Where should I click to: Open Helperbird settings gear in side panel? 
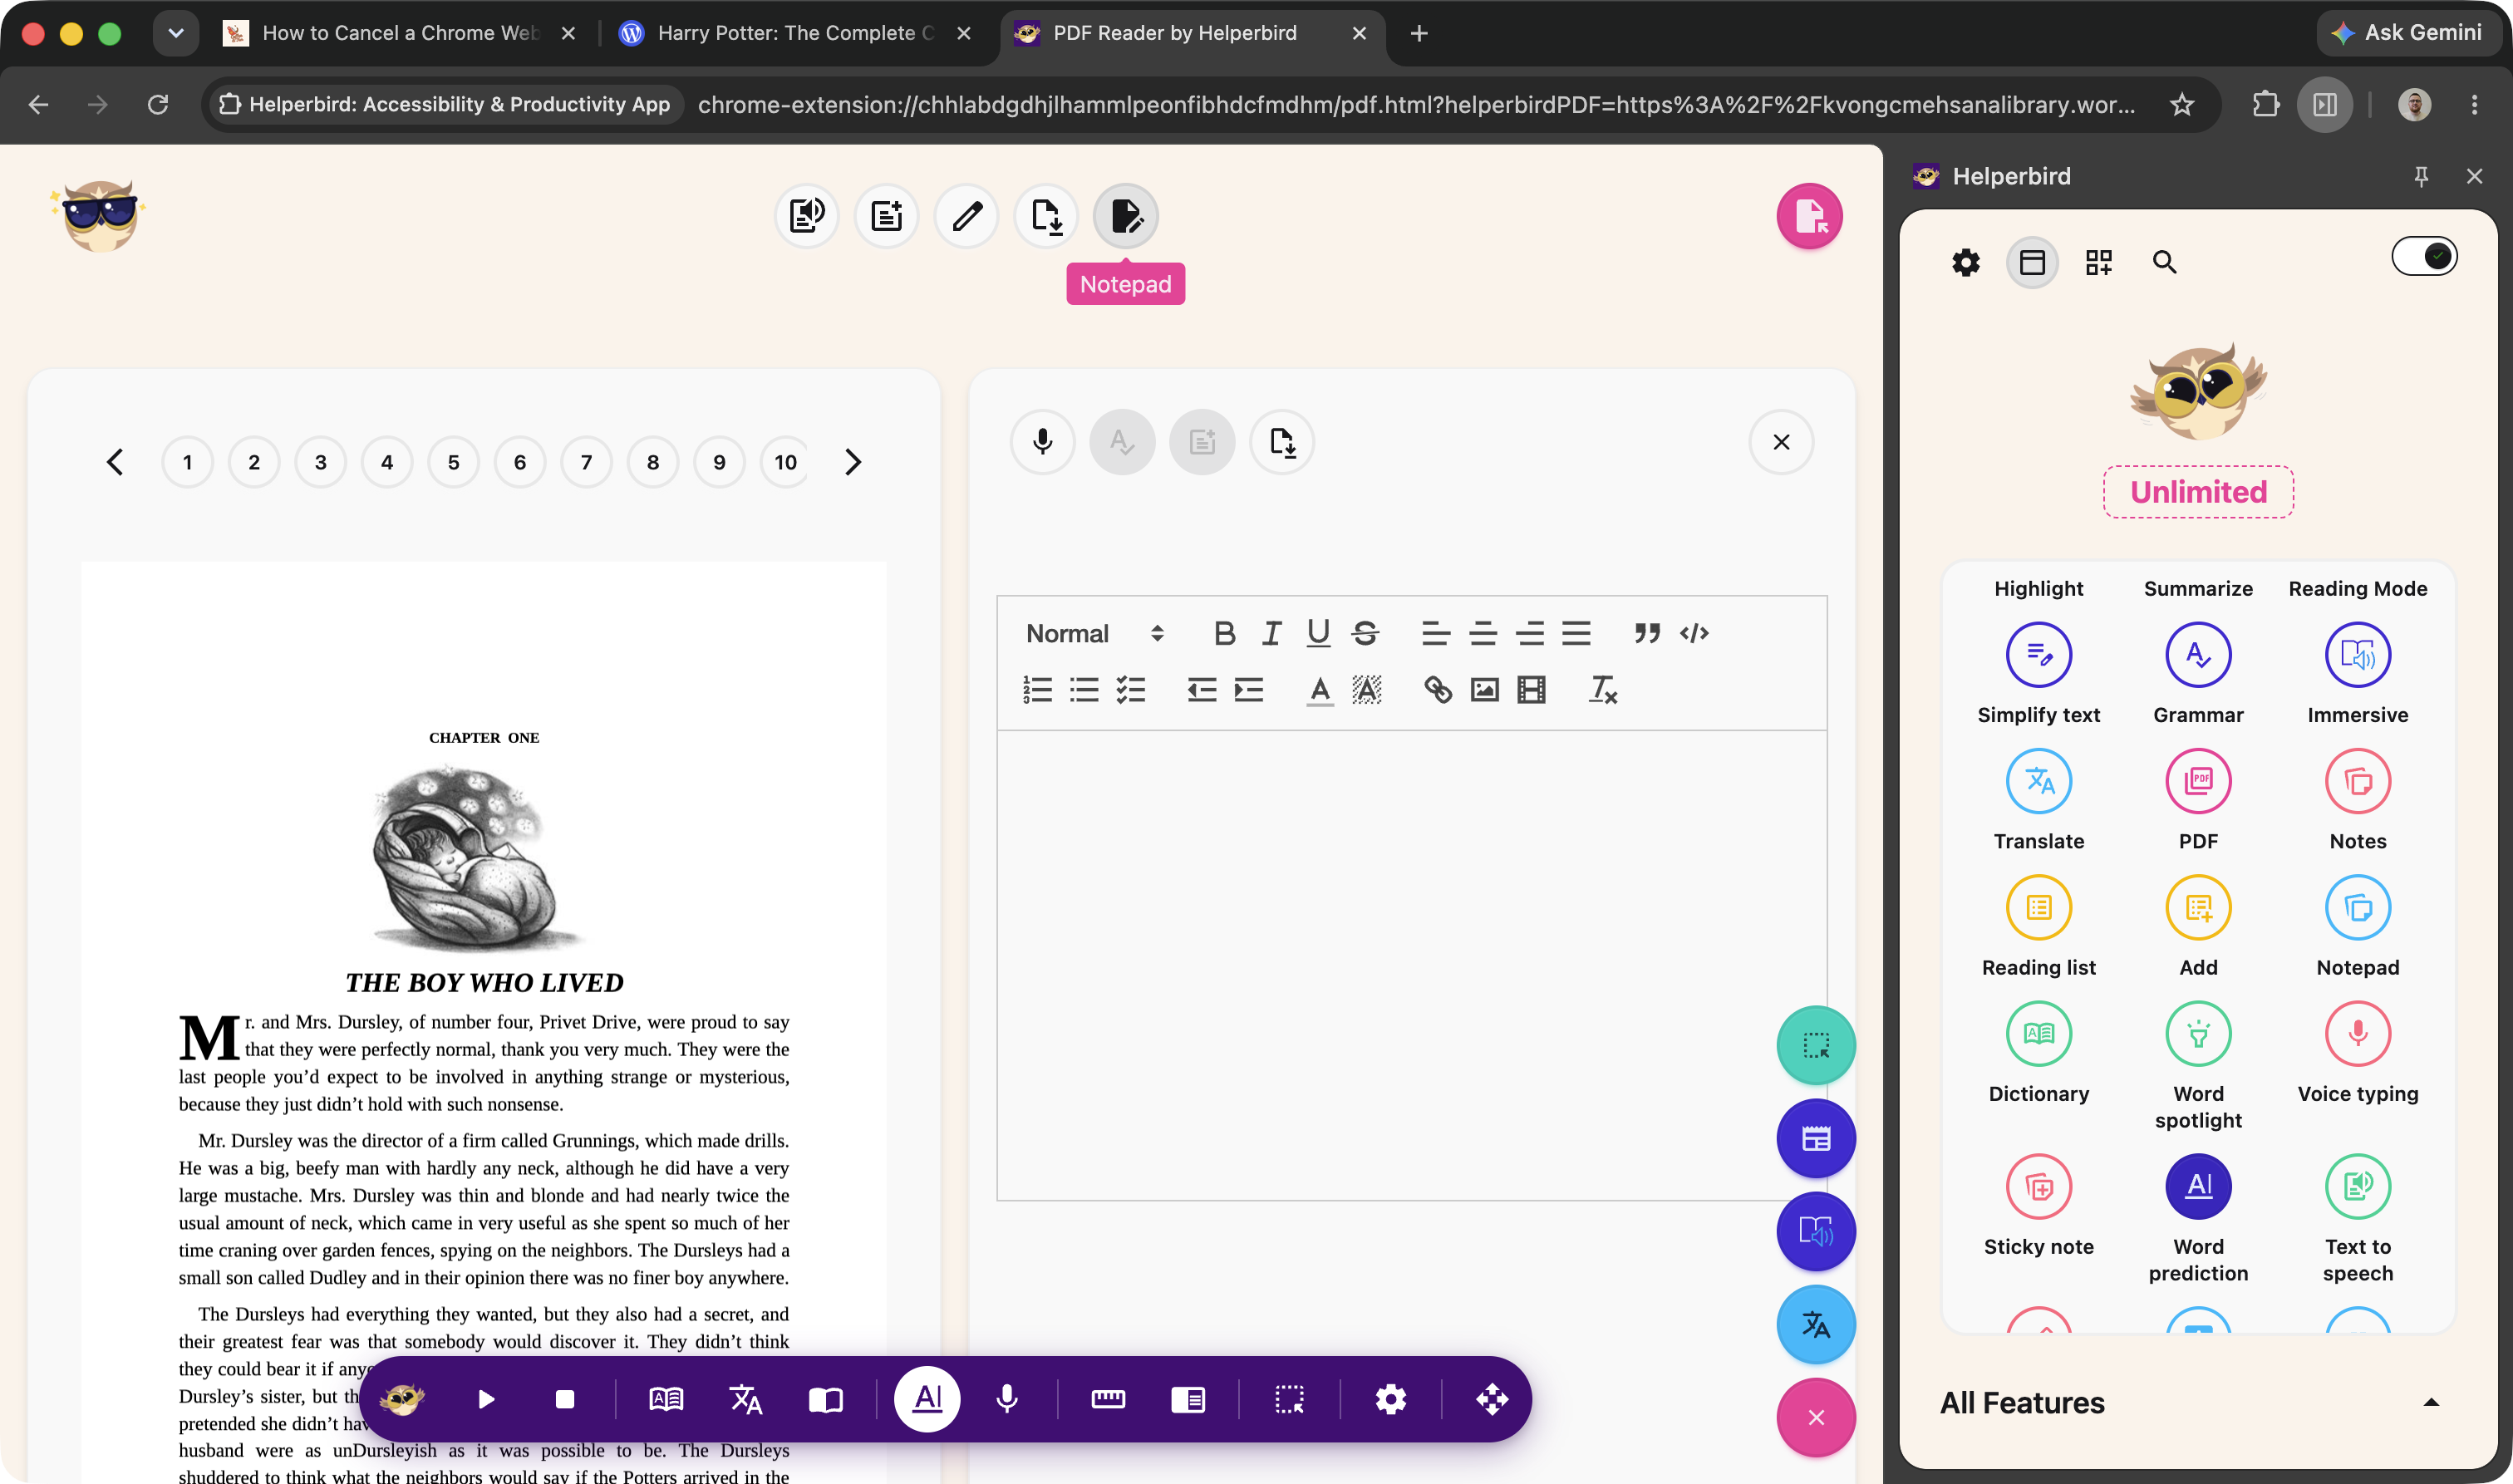coord(1966,263)
